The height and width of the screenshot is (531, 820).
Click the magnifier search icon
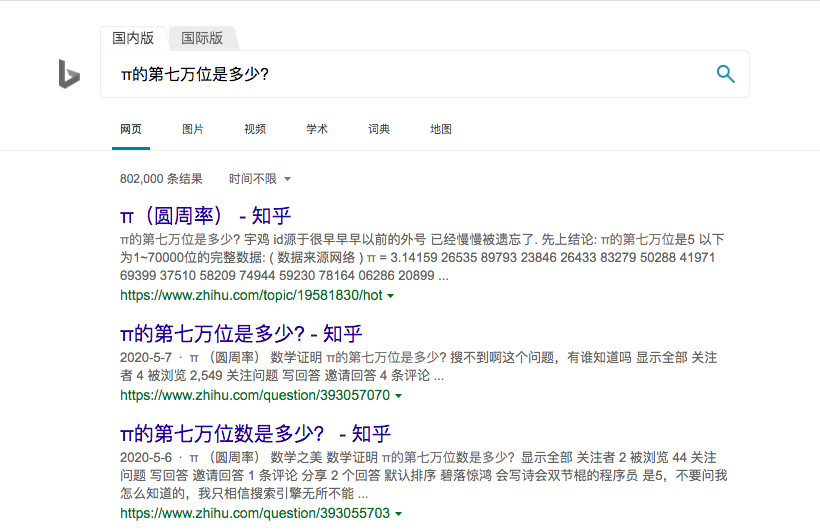[725, 74]
